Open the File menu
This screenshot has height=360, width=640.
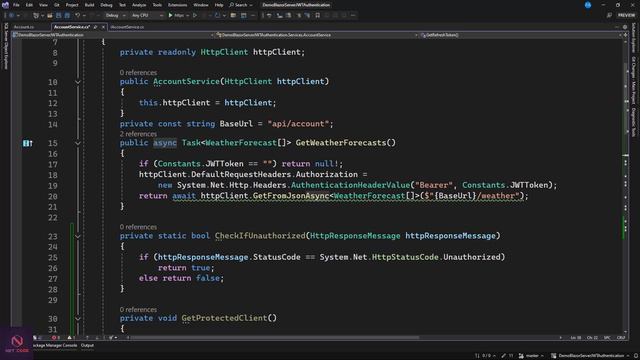[x=16, y=5]
